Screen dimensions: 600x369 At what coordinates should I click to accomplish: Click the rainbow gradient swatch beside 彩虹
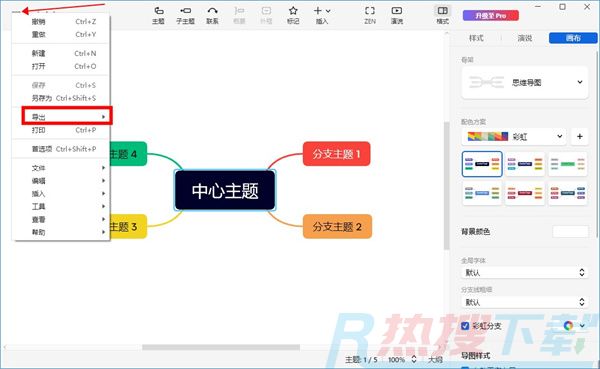coord(488,136)
